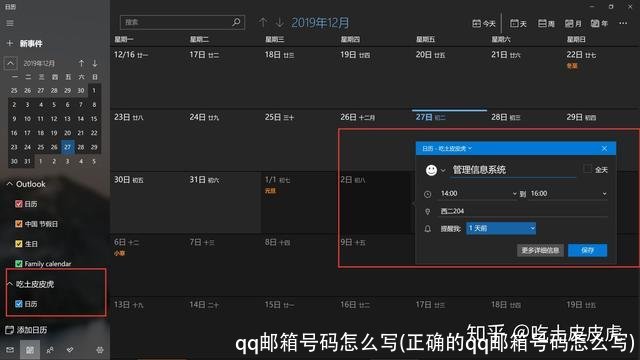Click the search magnifier icon
640x360 pixels.
[x=236, y=22]
